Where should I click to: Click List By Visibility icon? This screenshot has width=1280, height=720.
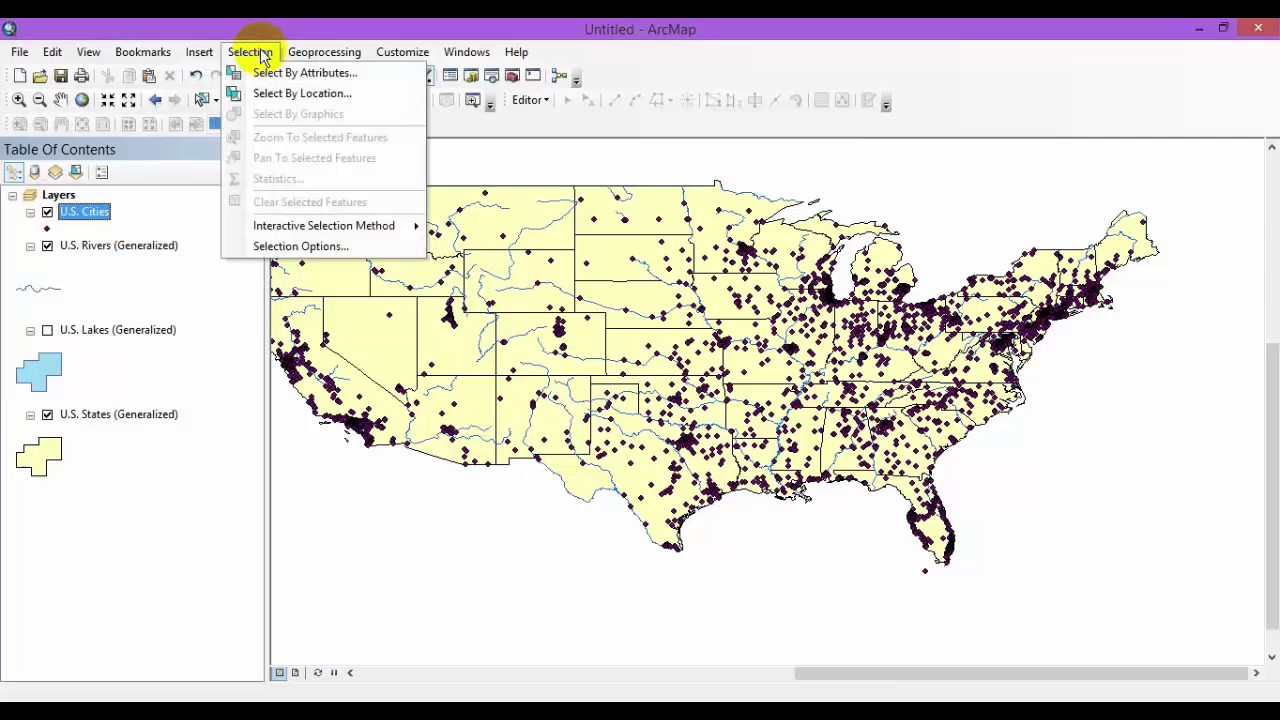coord(55,172)
